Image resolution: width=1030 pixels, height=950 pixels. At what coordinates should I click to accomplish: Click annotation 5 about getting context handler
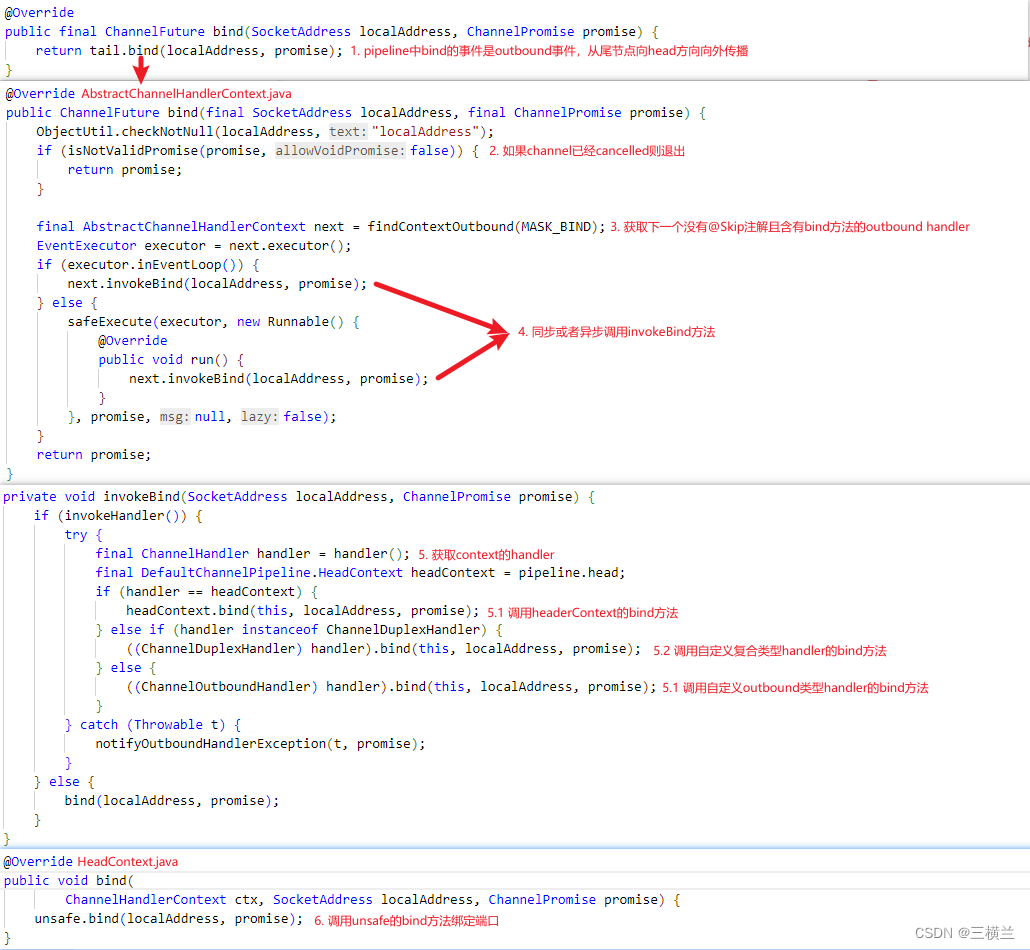click(486, 555)
